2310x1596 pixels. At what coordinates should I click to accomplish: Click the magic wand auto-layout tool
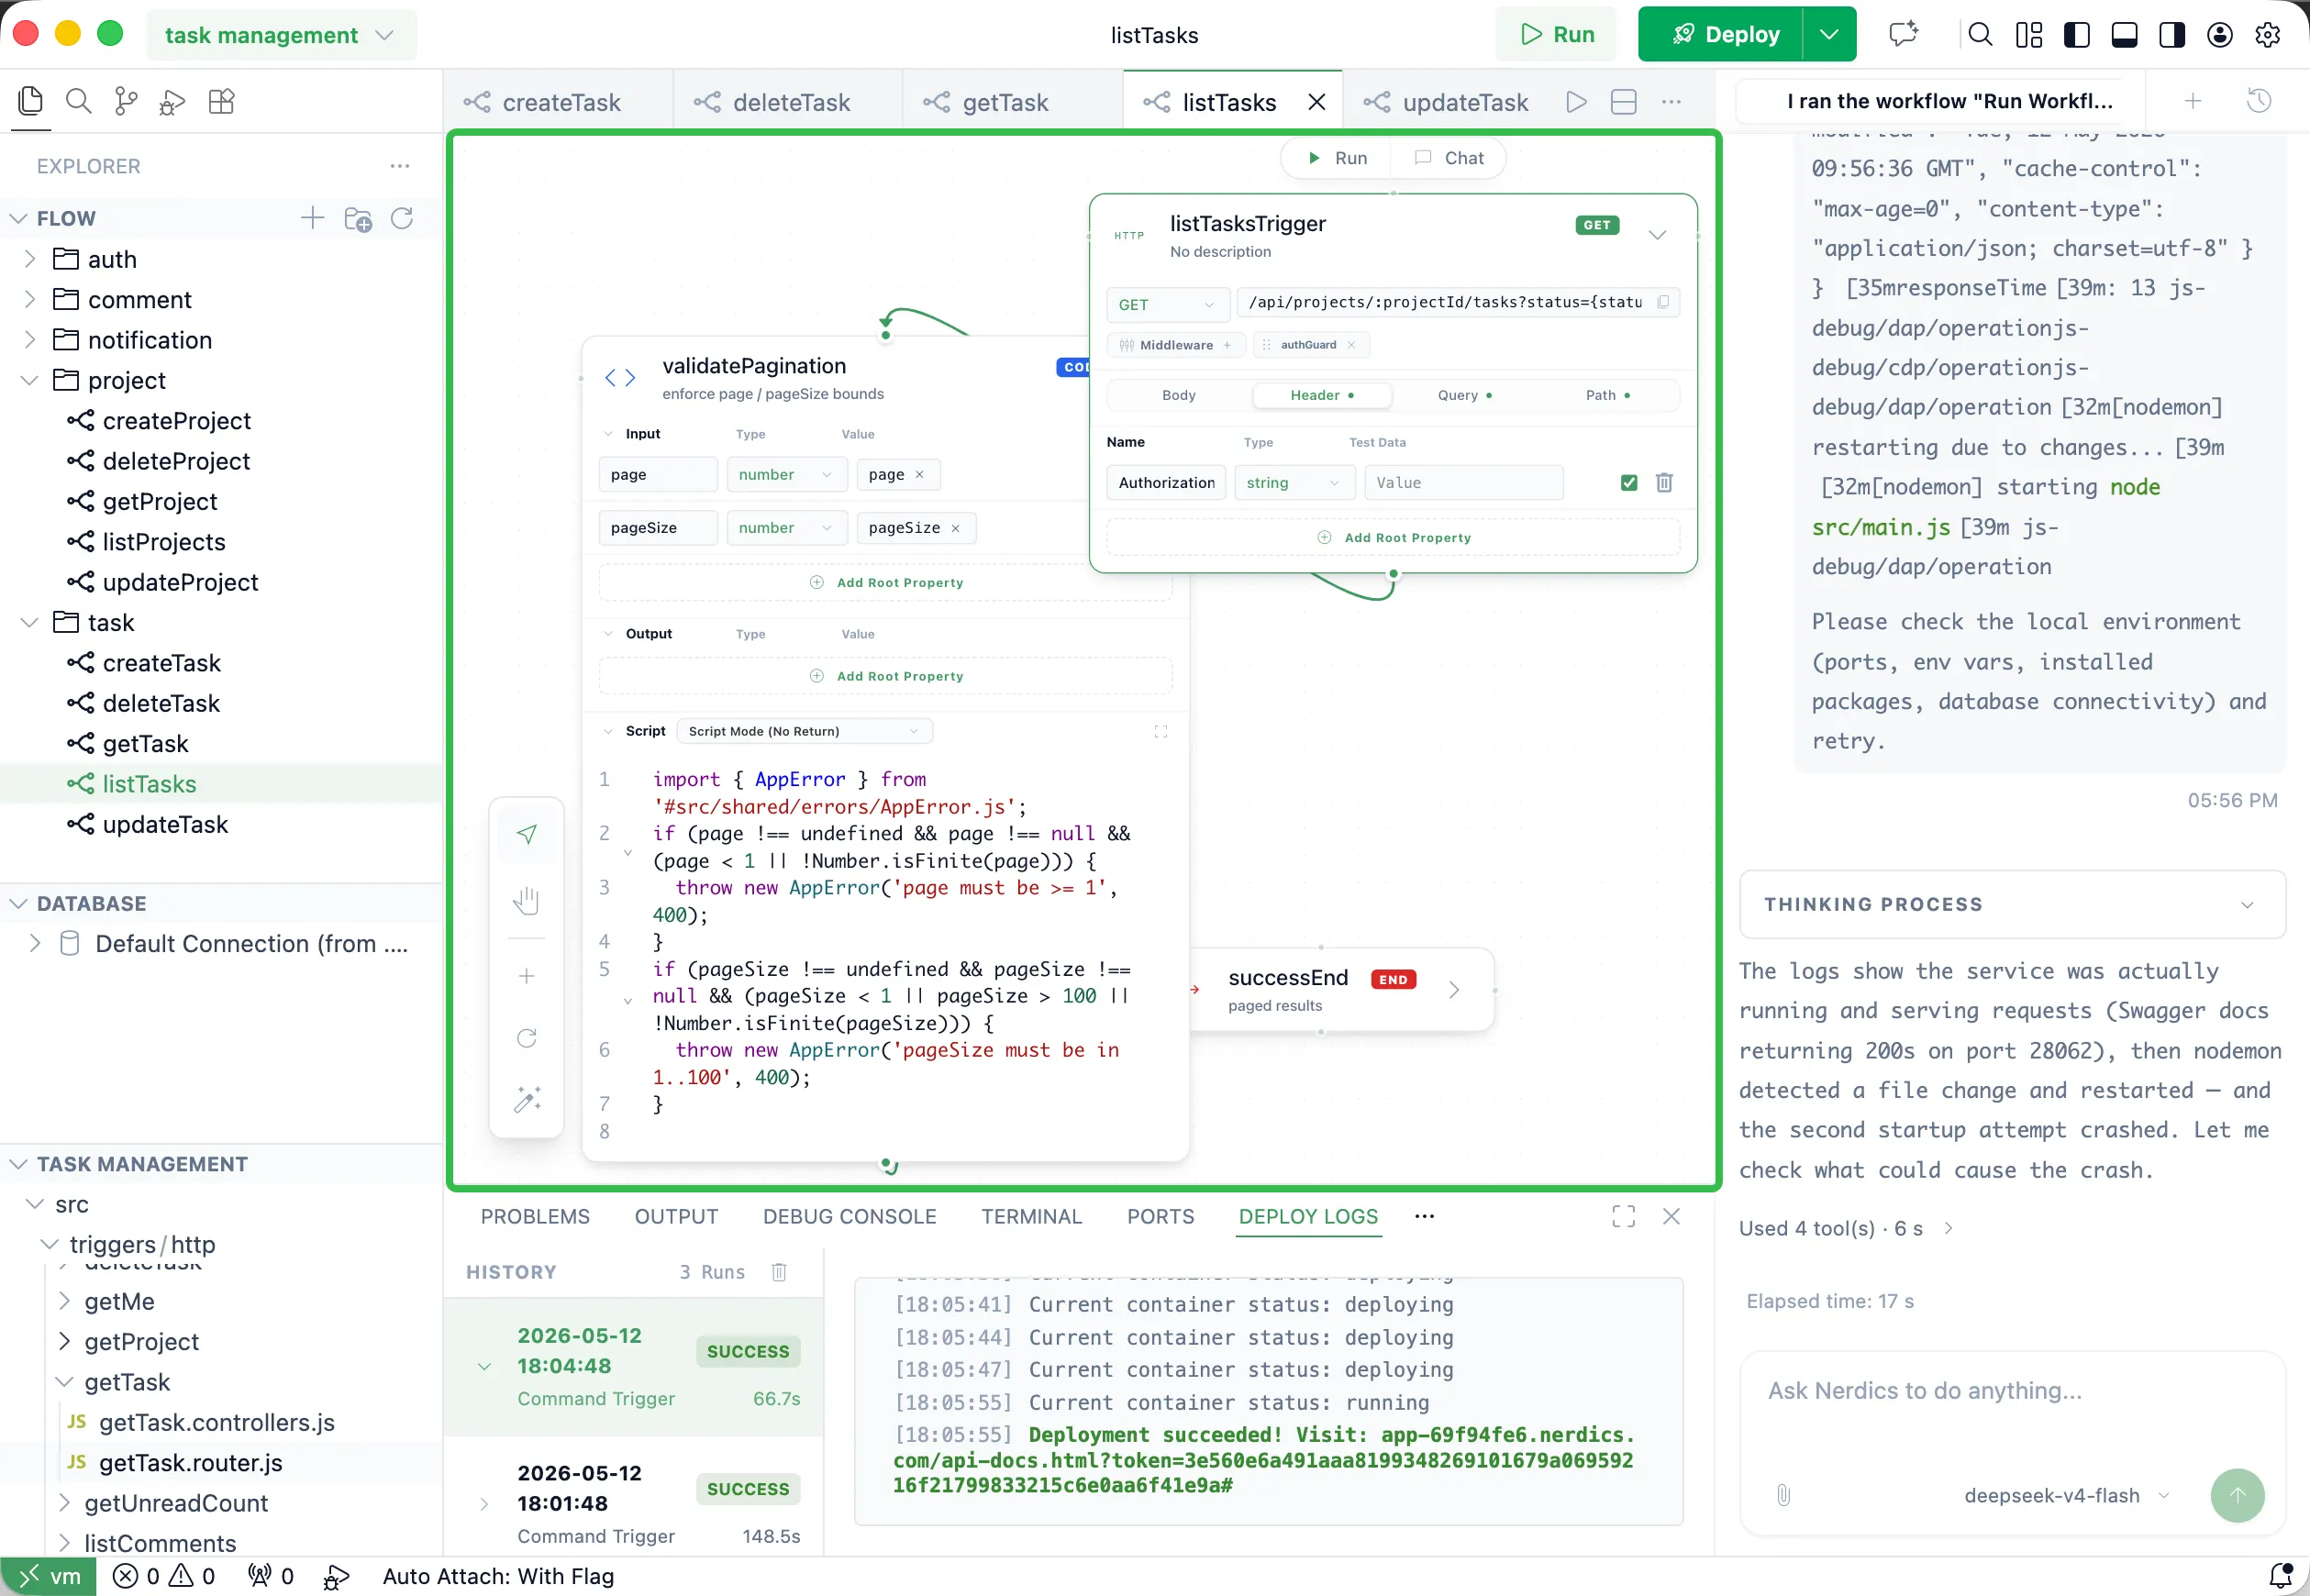coord(527,1099)
